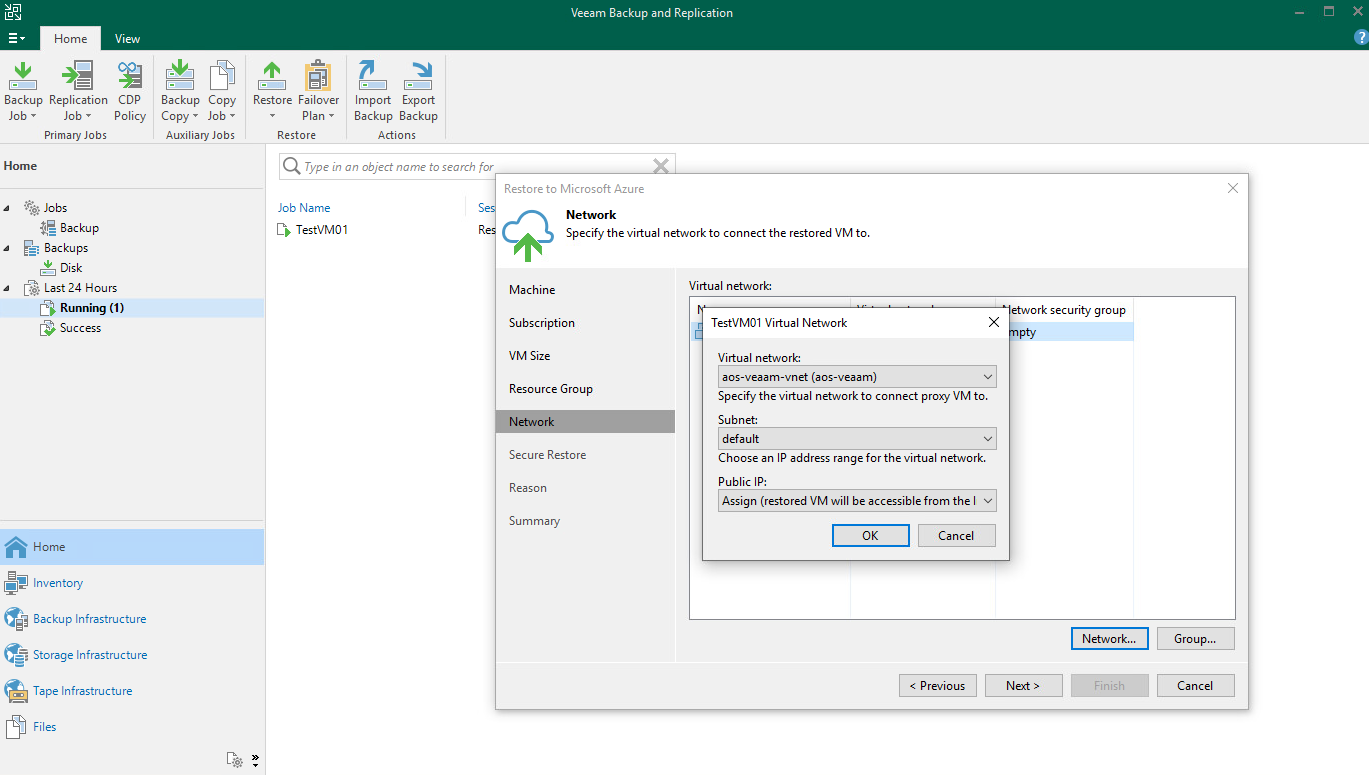Viewport: 1369px width, 775px height.
Task: Go to the Secure Restore wizard step
Action: 585,455
